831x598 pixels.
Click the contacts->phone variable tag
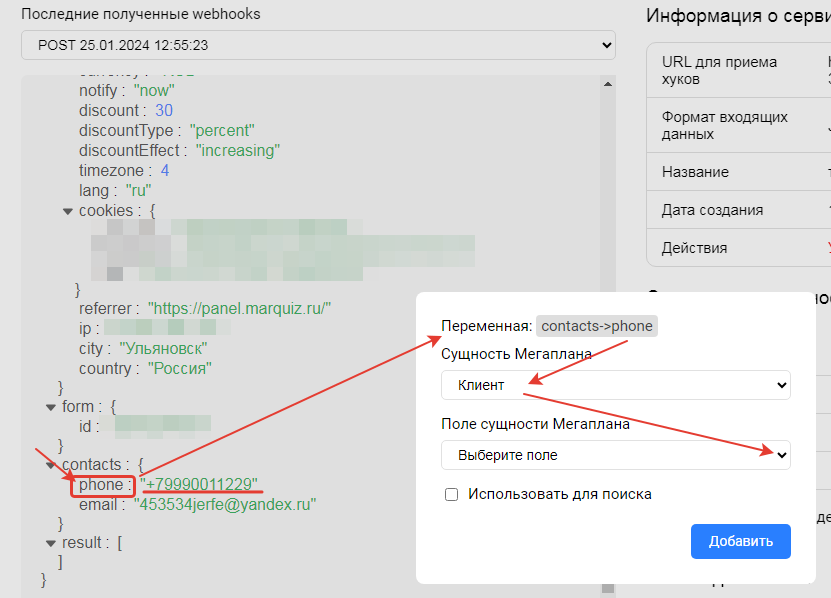point(598,326)
